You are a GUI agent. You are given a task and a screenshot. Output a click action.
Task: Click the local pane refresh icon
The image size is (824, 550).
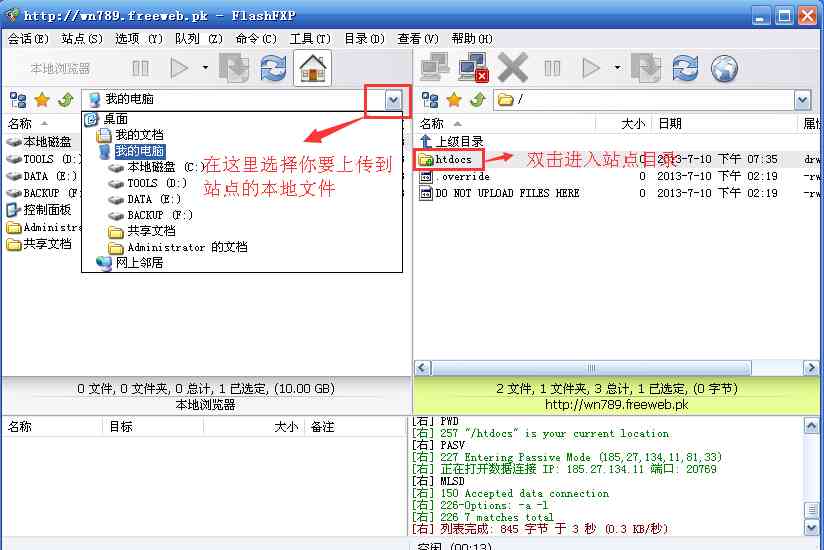[x=272, y=68]
